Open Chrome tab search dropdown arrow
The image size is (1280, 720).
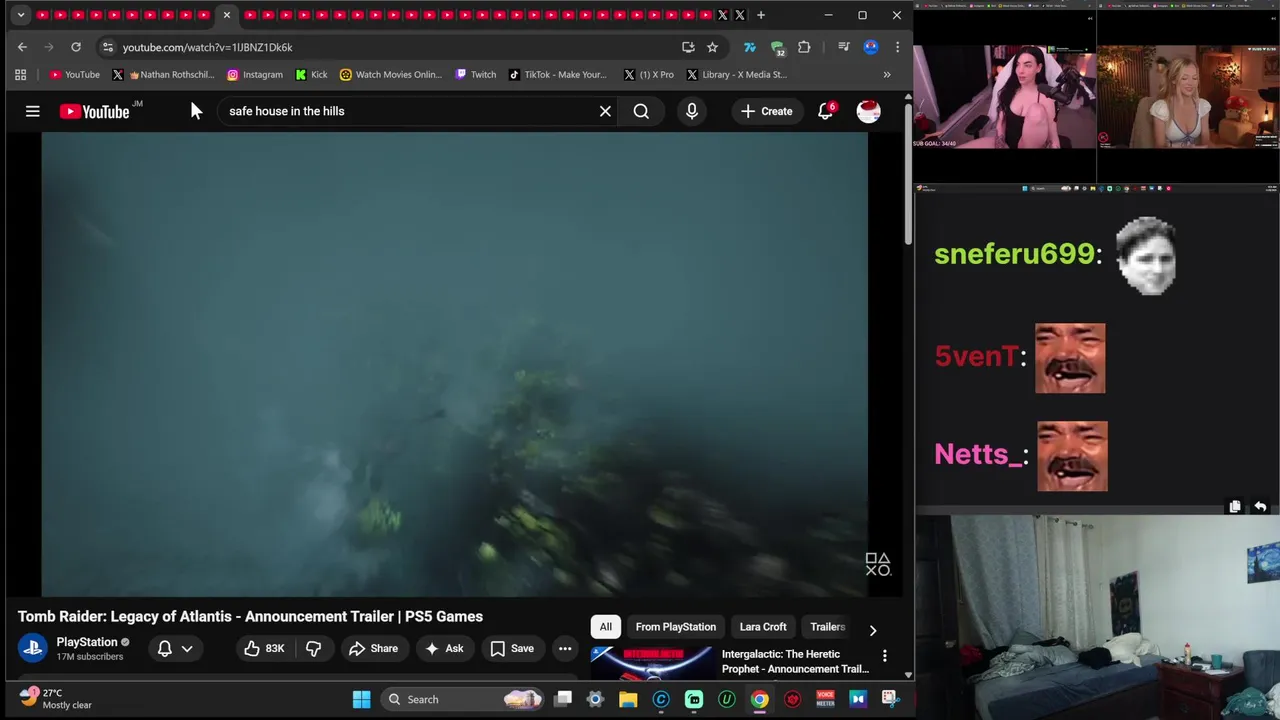point(20,15)
